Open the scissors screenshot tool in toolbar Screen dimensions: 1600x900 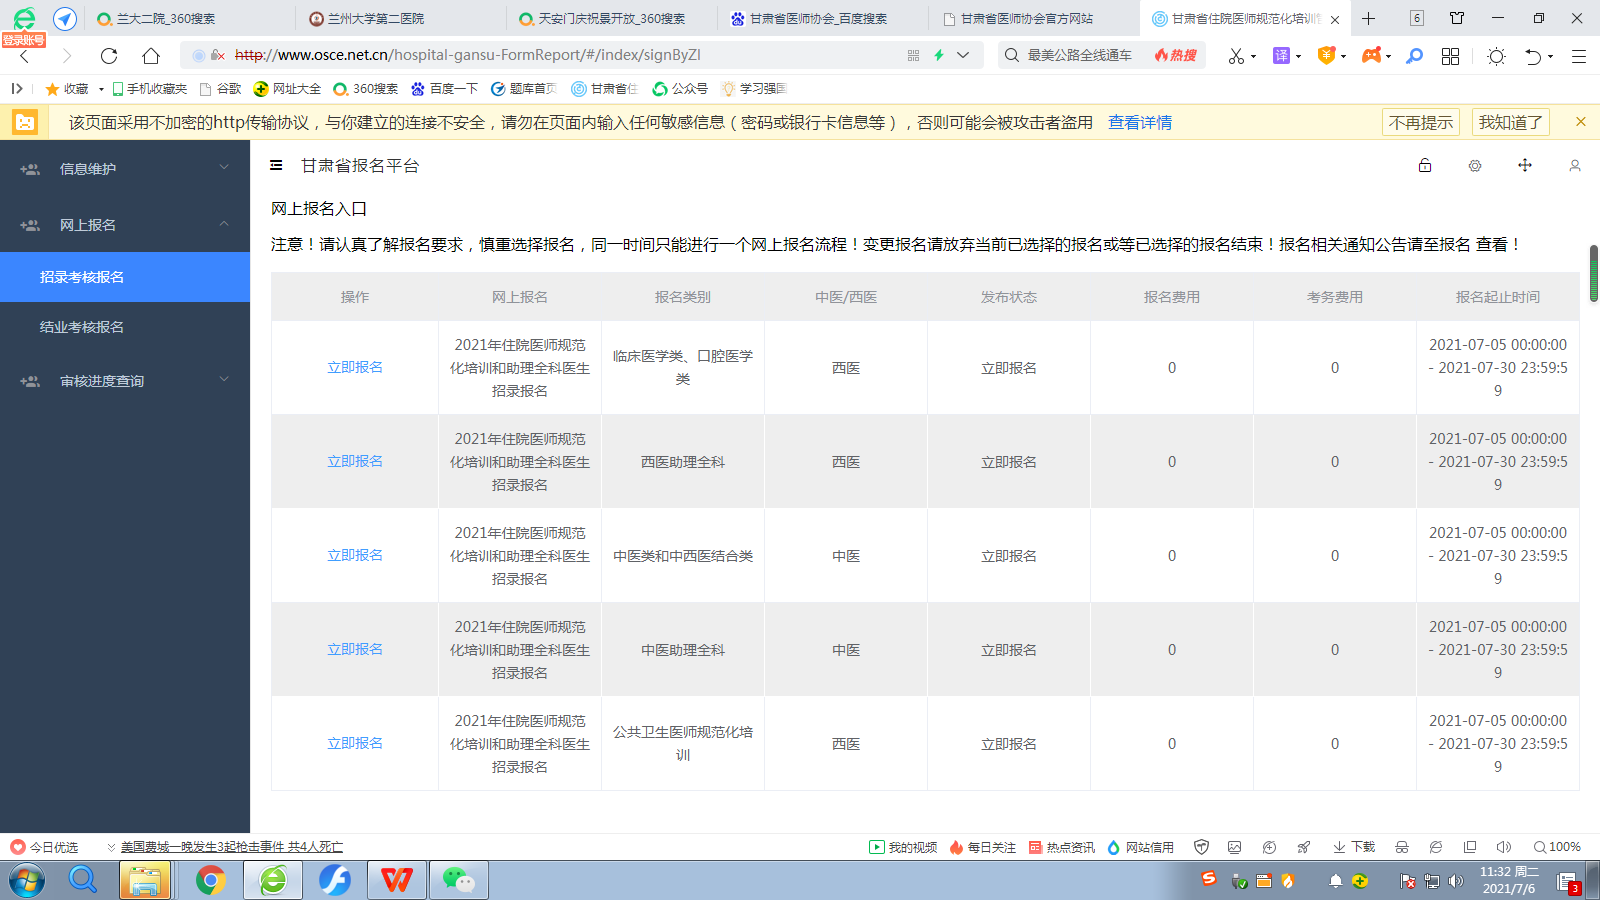point(1236,56)
